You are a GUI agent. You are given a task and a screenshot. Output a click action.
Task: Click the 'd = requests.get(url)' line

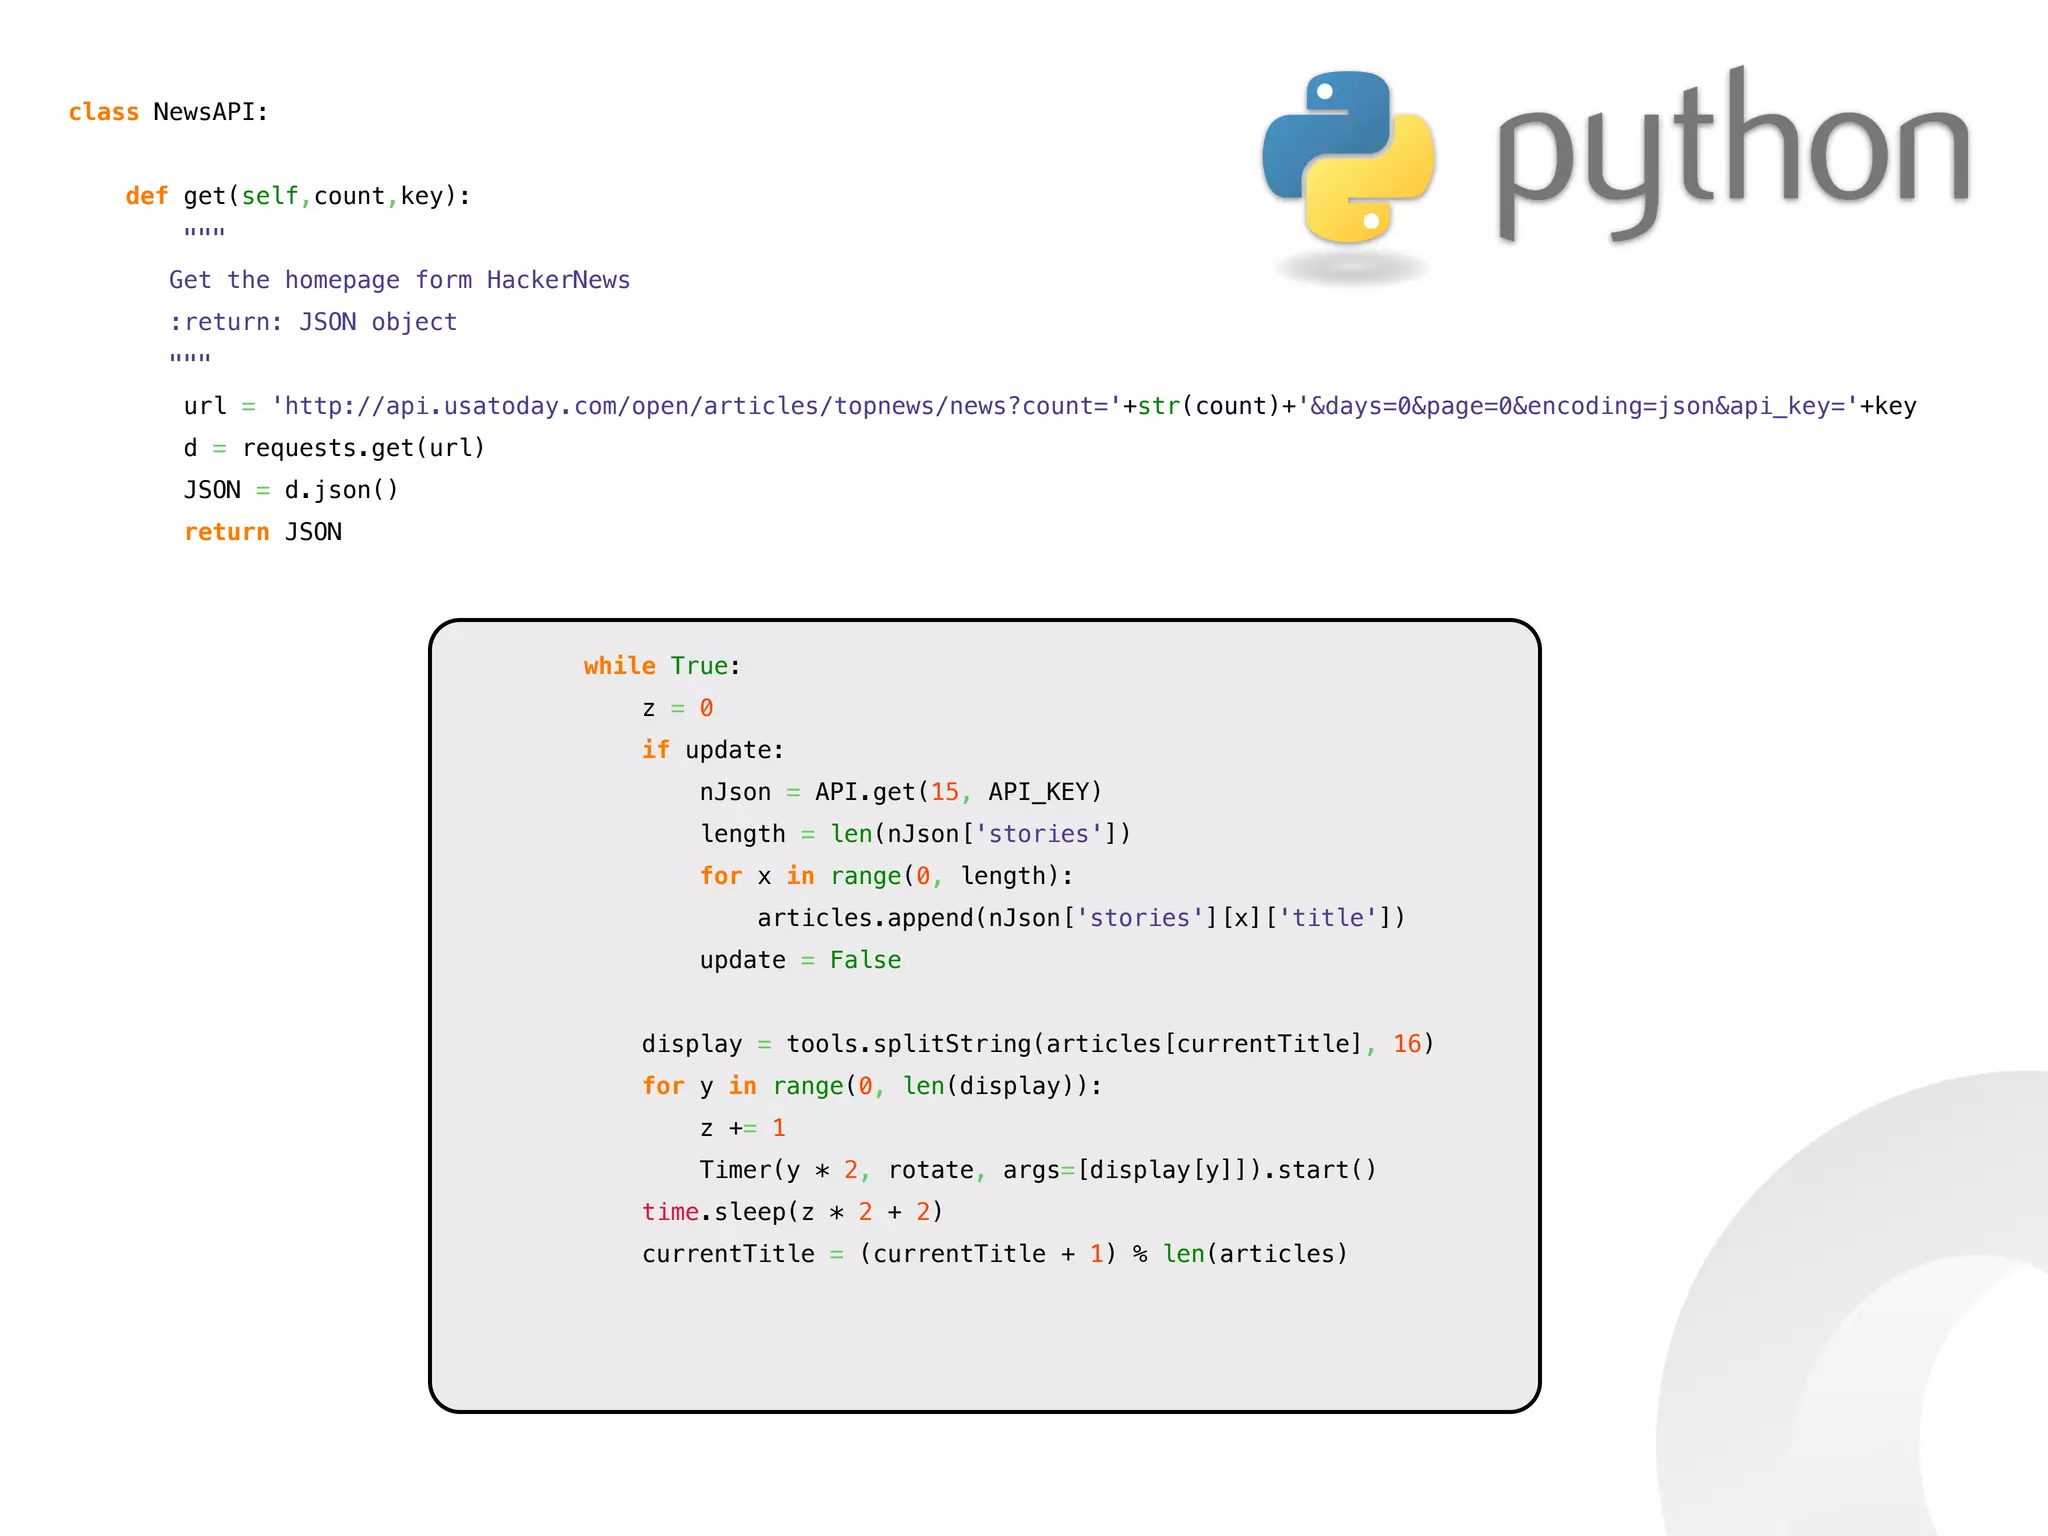334,448
